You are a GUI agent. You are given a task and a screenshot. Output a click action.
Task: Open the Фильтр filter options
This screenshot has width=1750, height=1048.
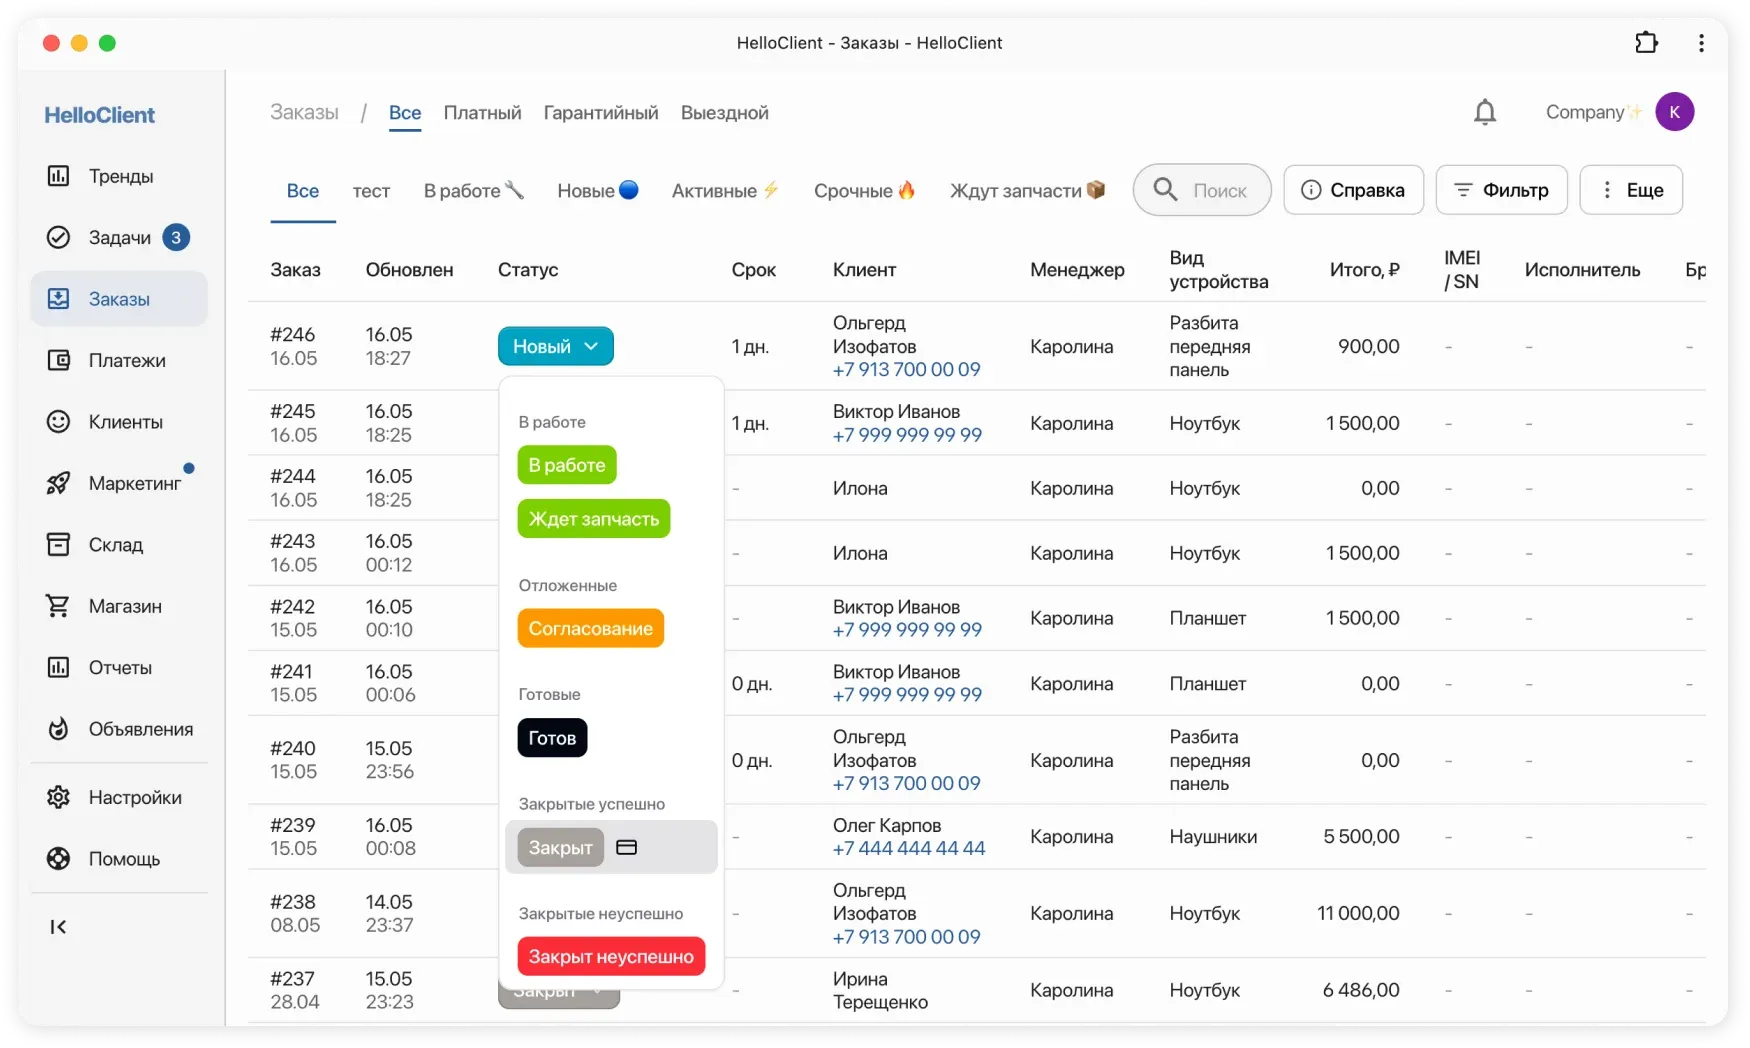pyautogui.click(x=1501, y=190)
